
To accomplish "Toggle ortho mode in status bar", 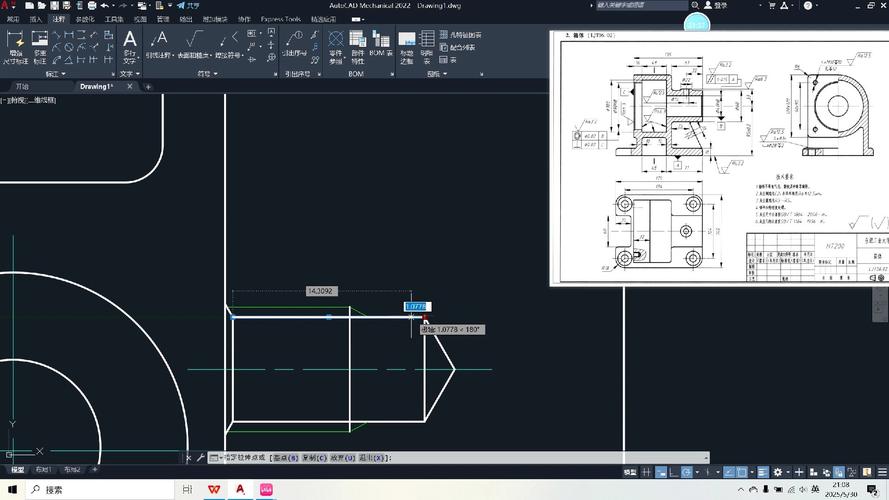I will (674, 472).
